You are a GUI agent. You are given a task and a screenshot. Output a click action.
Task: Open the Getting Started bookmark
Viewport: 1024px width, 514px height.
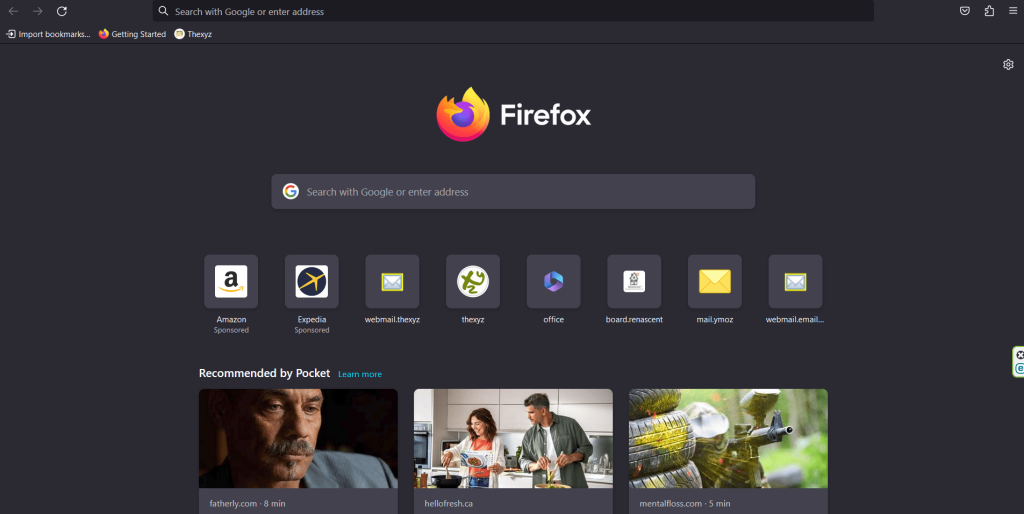tap(133, 34)
